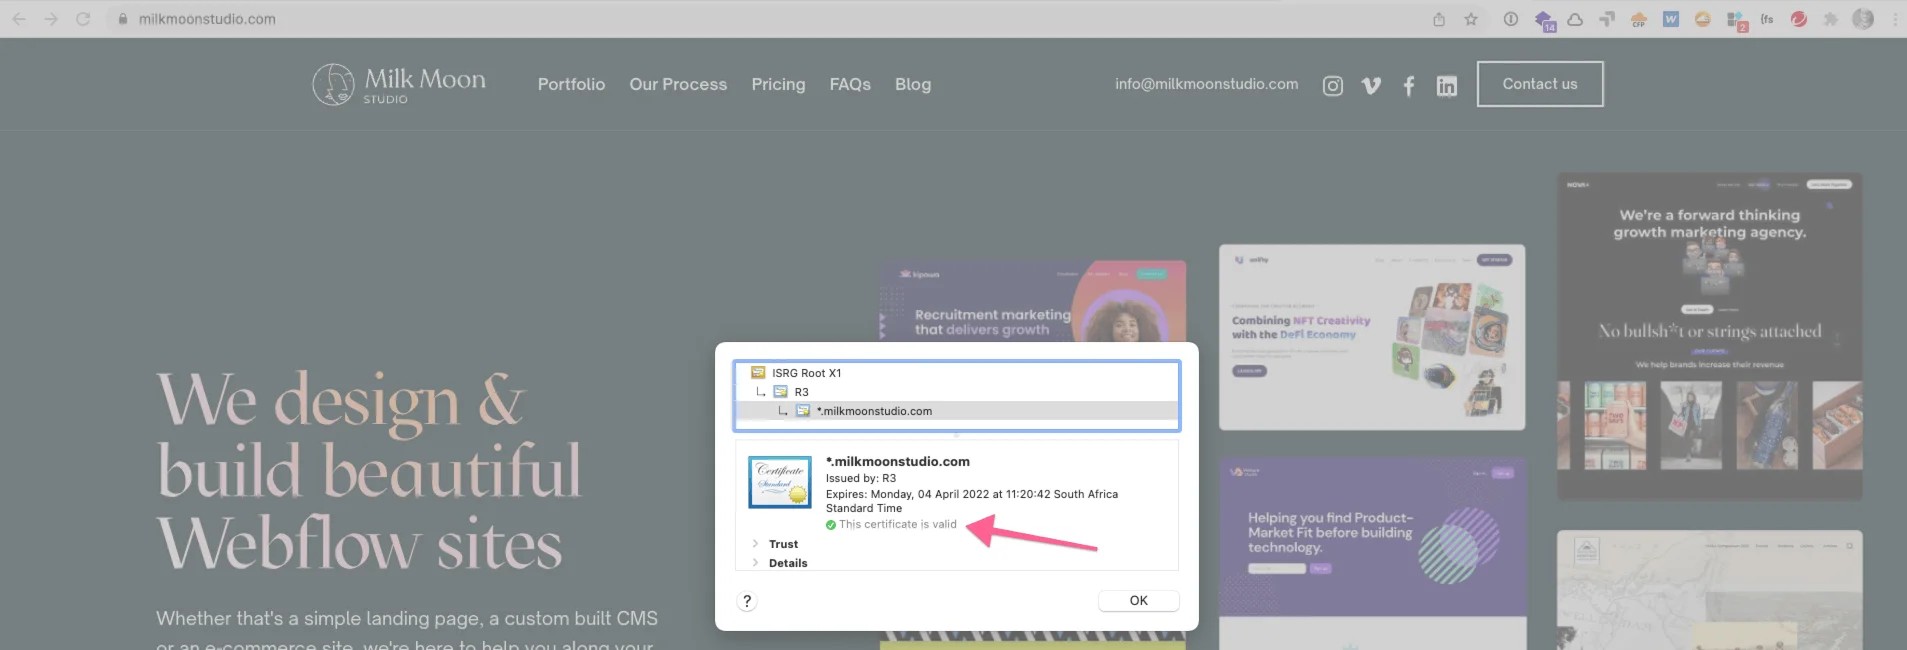
Task: Click the Contact us button
Action: [1539, 84]
